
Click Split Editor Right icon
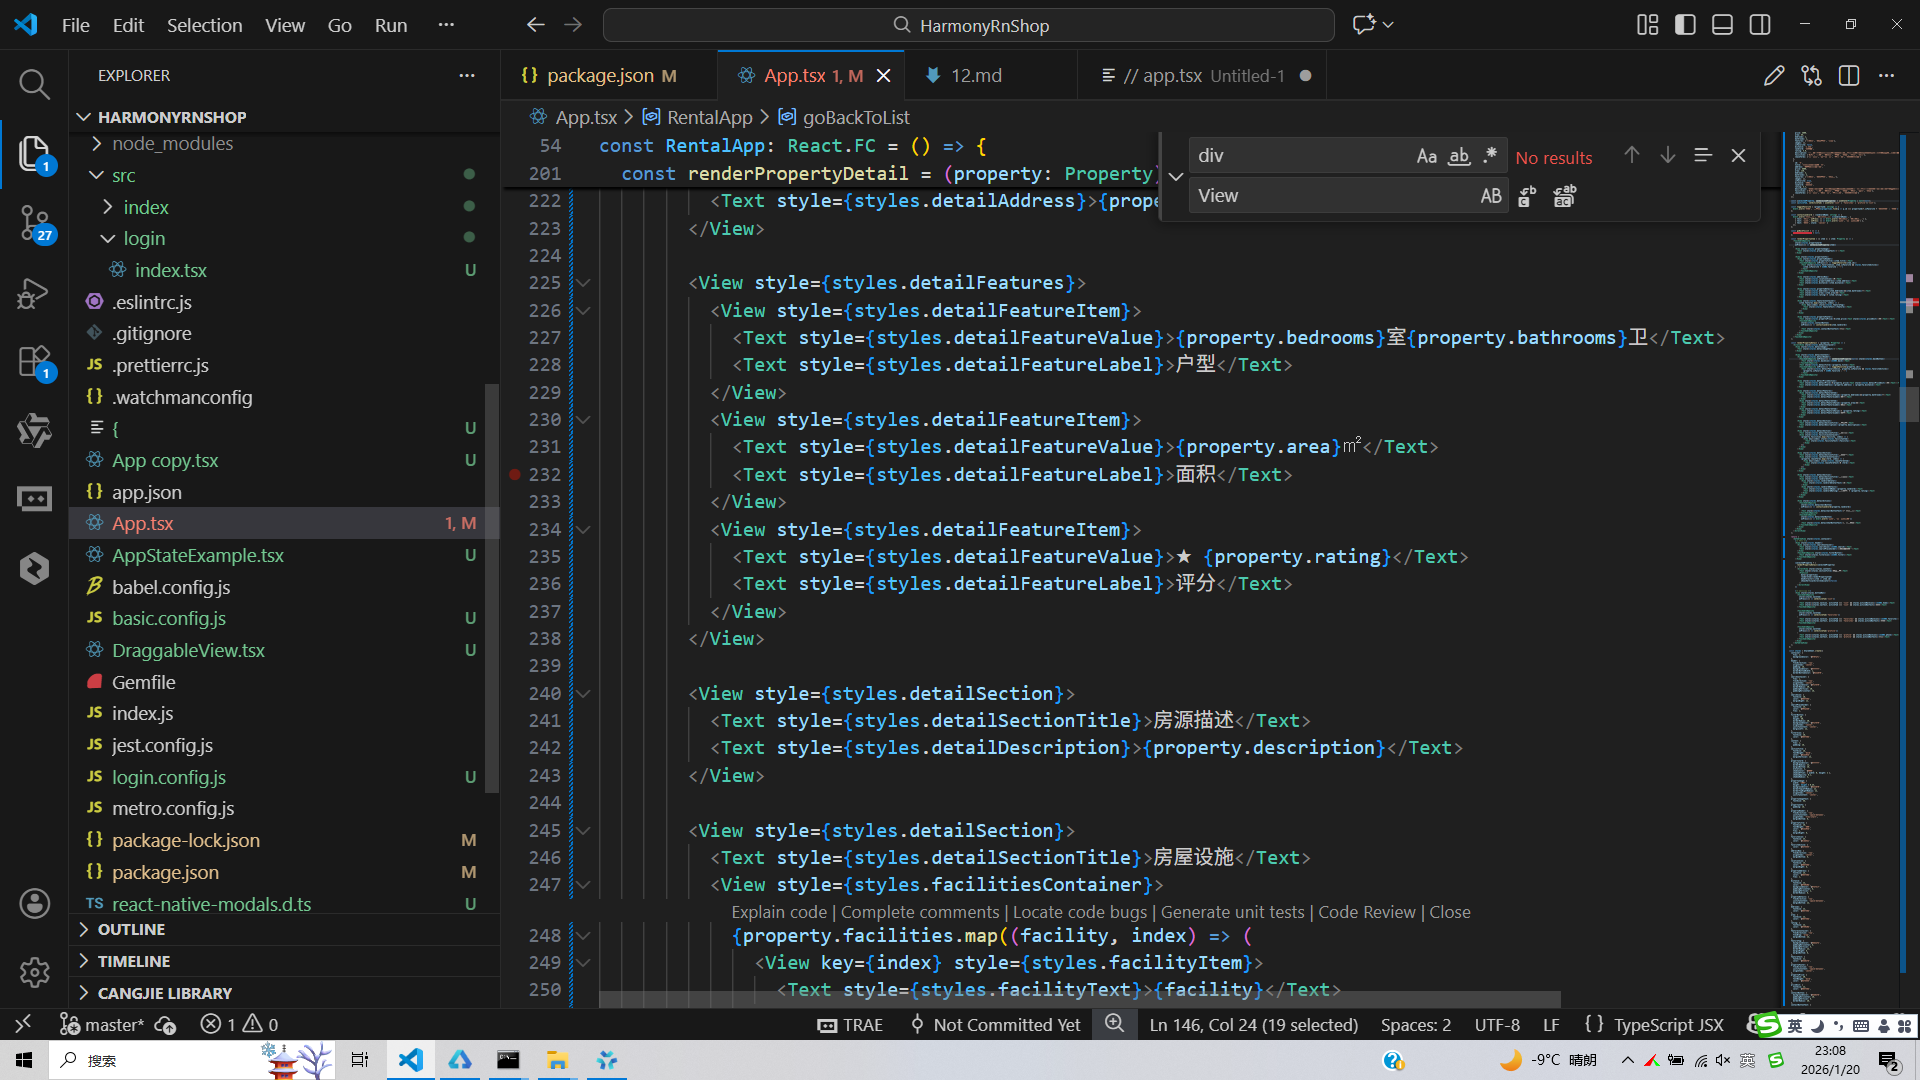click(1849, 76)
